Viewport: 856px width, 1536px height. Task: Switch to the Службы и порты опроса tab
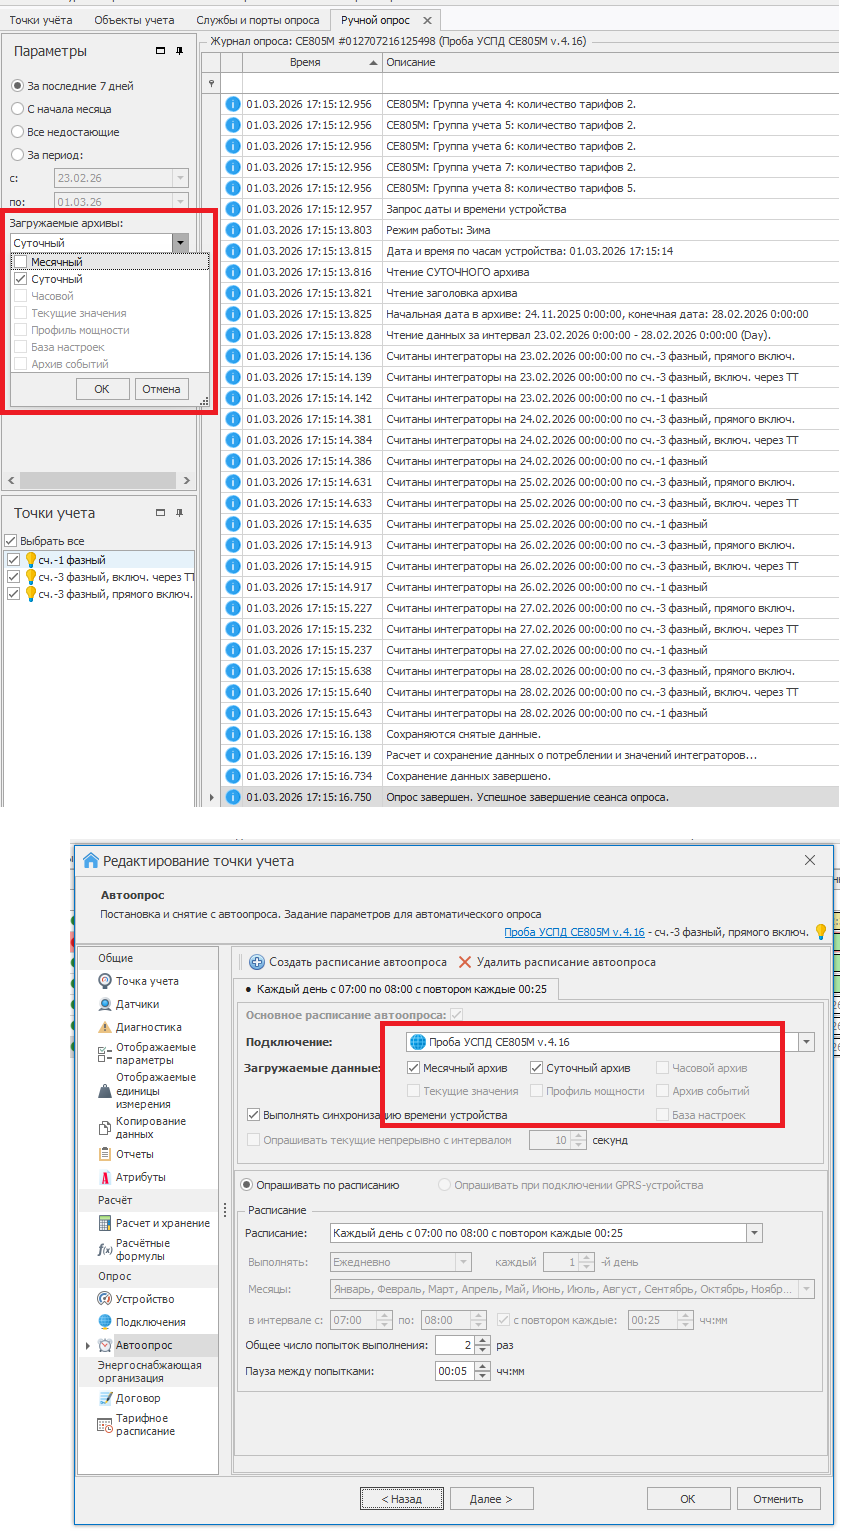coord(257,20)
